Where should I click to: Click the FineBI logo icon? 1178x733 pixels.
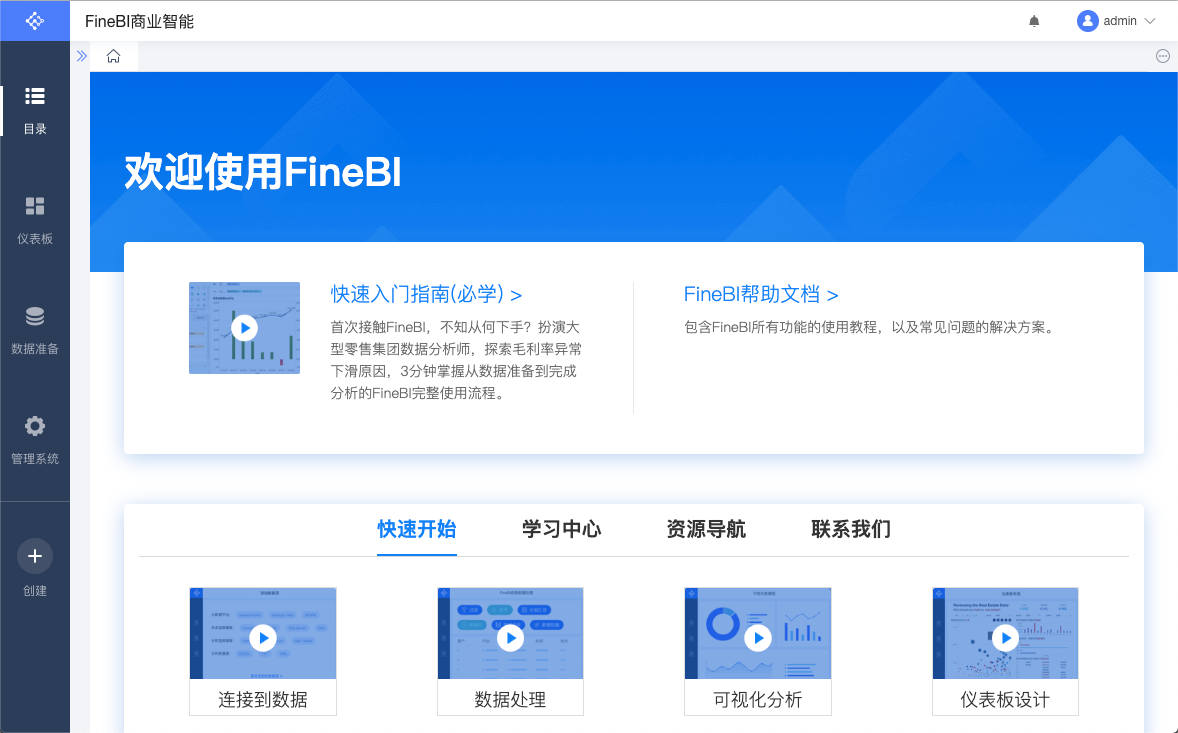[35, 21]
